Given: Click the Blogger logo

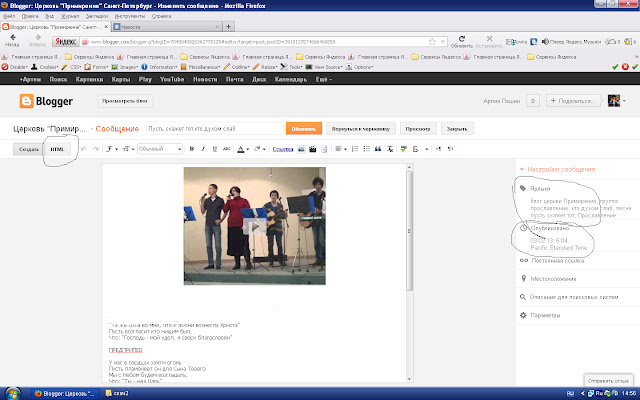Looking at the screenshot, I should (x=46, y=101).
